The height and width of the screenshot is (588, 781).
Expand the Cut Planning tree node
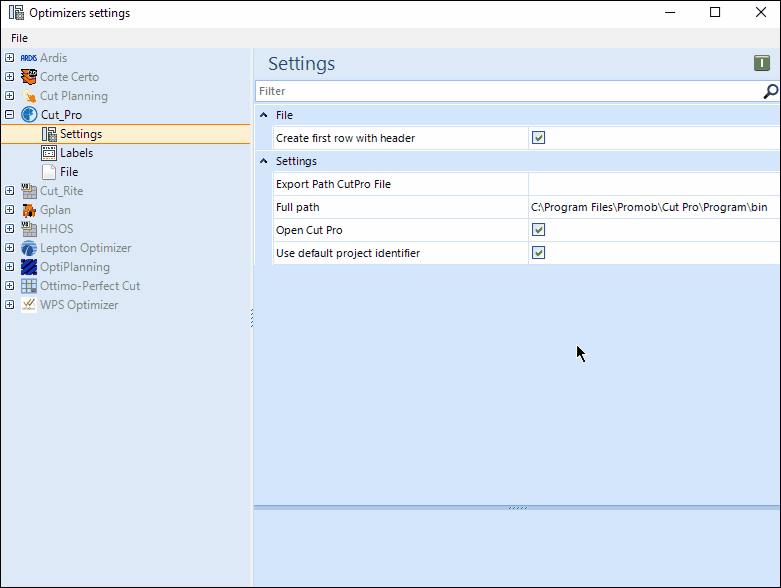point(9,96)
